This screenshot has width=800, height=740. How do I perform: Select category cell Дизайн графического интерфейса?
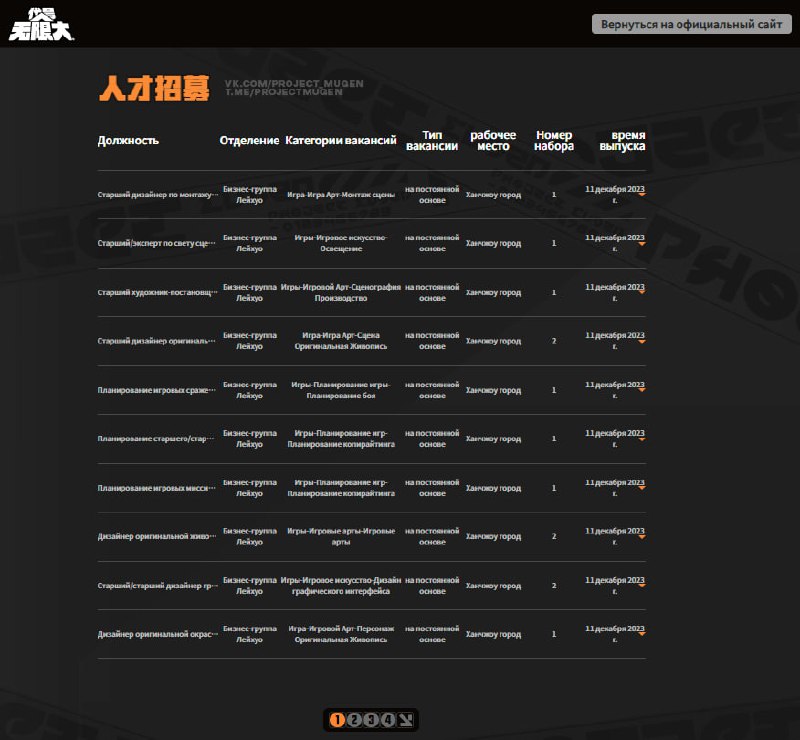coord(341,585)
